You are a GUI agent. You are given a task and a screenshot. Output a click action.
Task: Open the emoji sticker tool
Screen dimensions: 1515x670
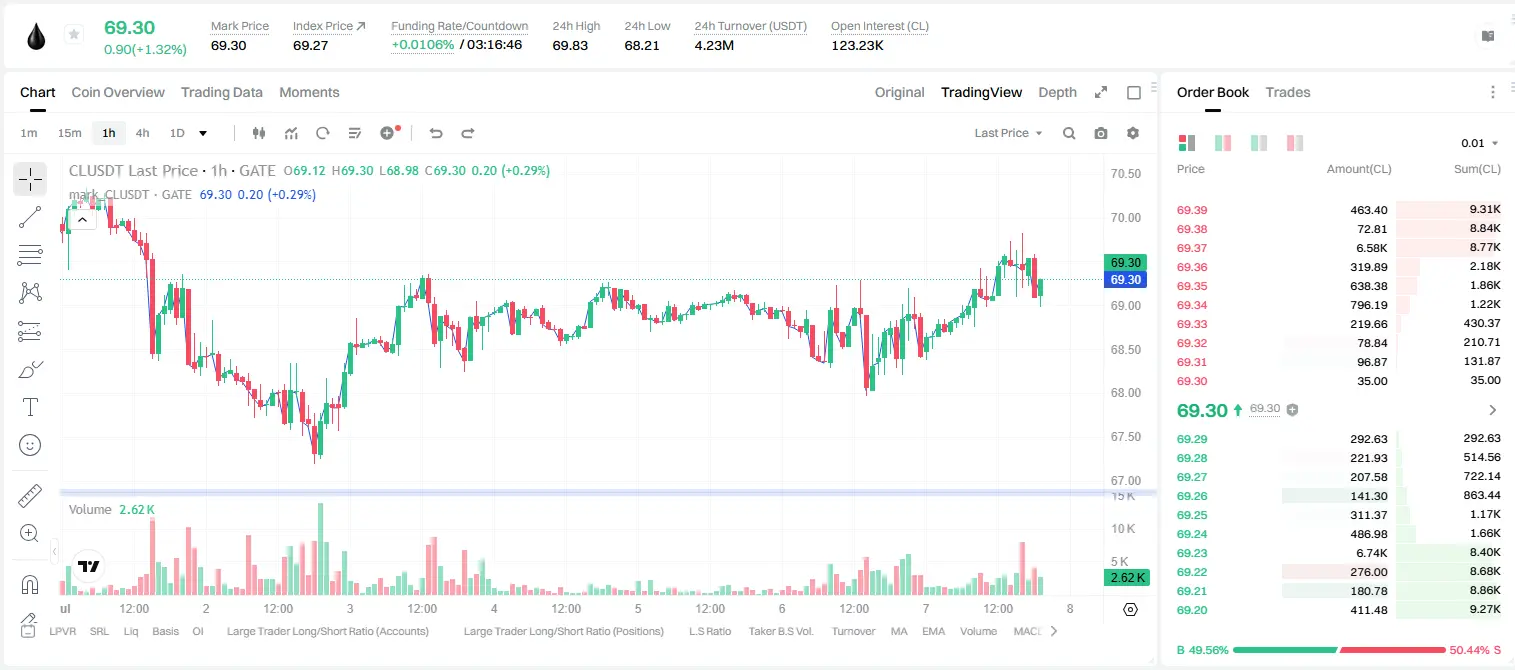pos(30,445)
